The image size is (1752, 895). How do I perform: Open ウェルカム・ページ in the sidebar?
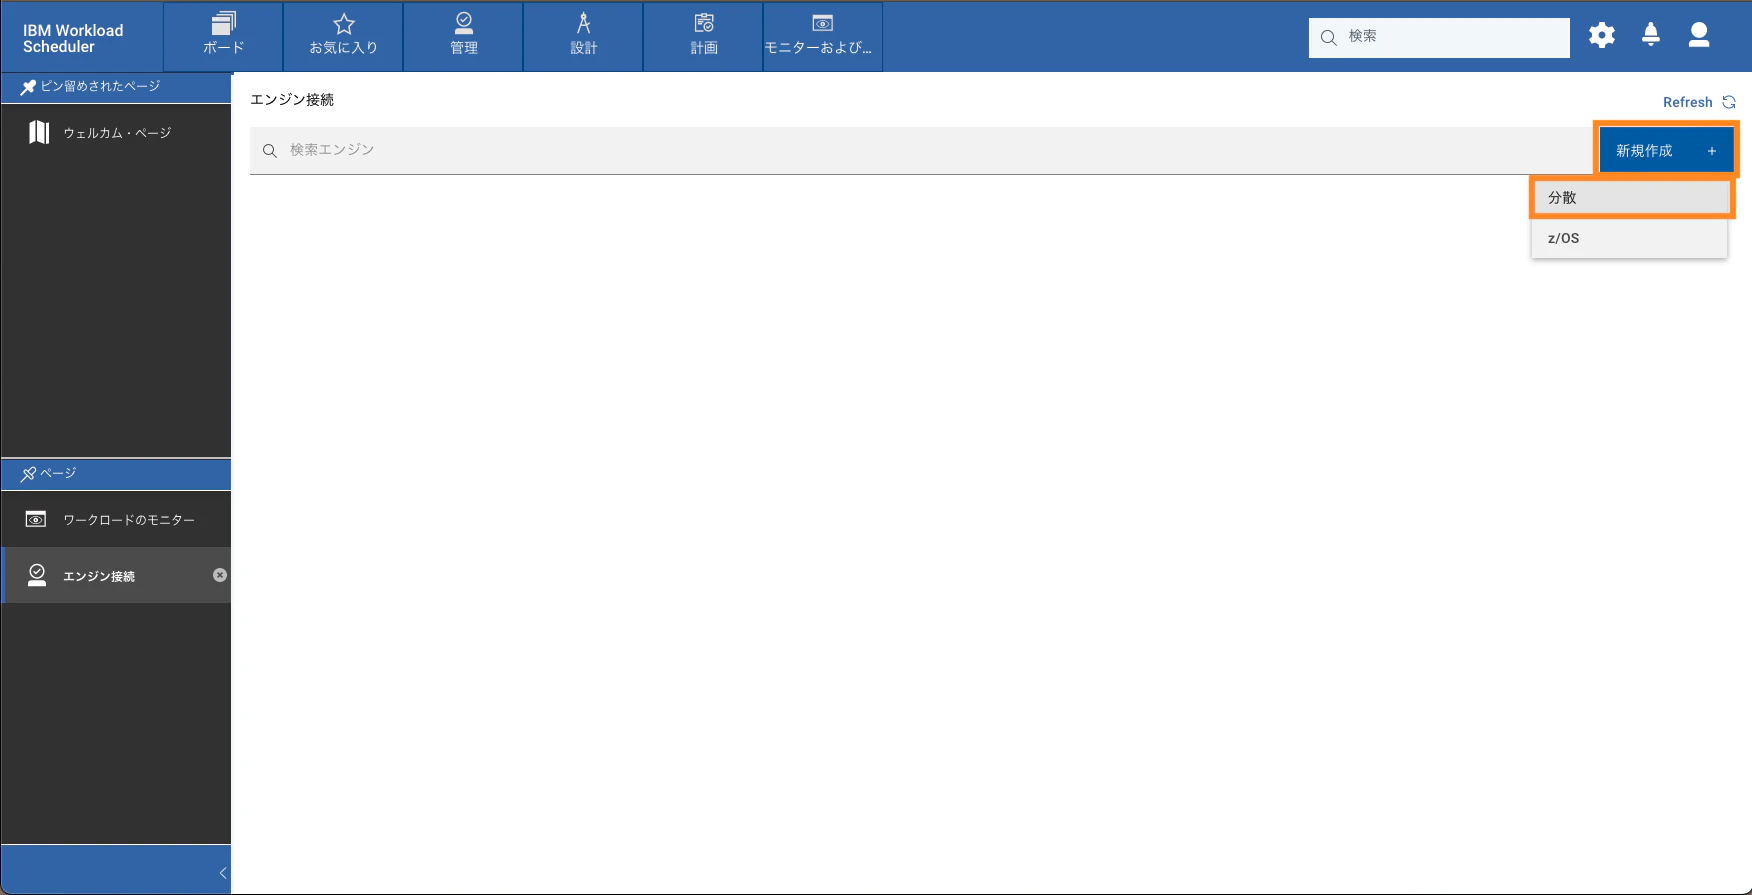116,133
